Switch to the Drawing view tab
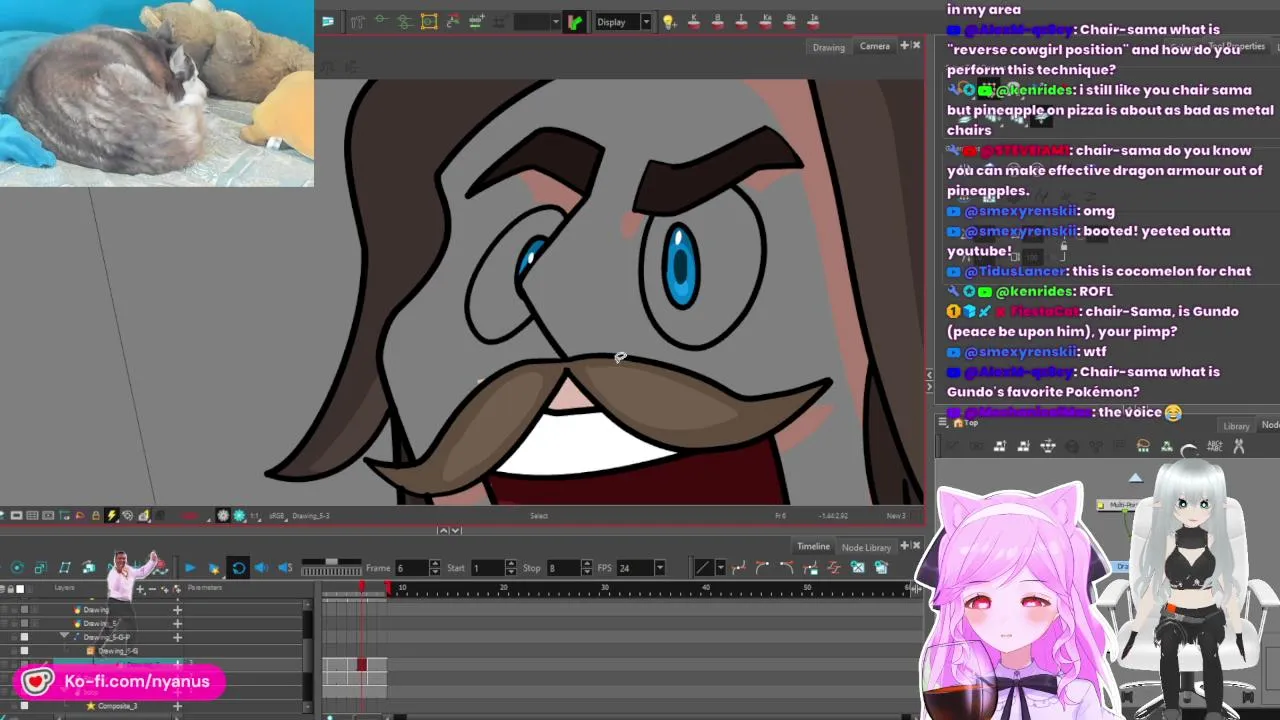This screenshot has width=1280, height=720. [x=828, y=47]
